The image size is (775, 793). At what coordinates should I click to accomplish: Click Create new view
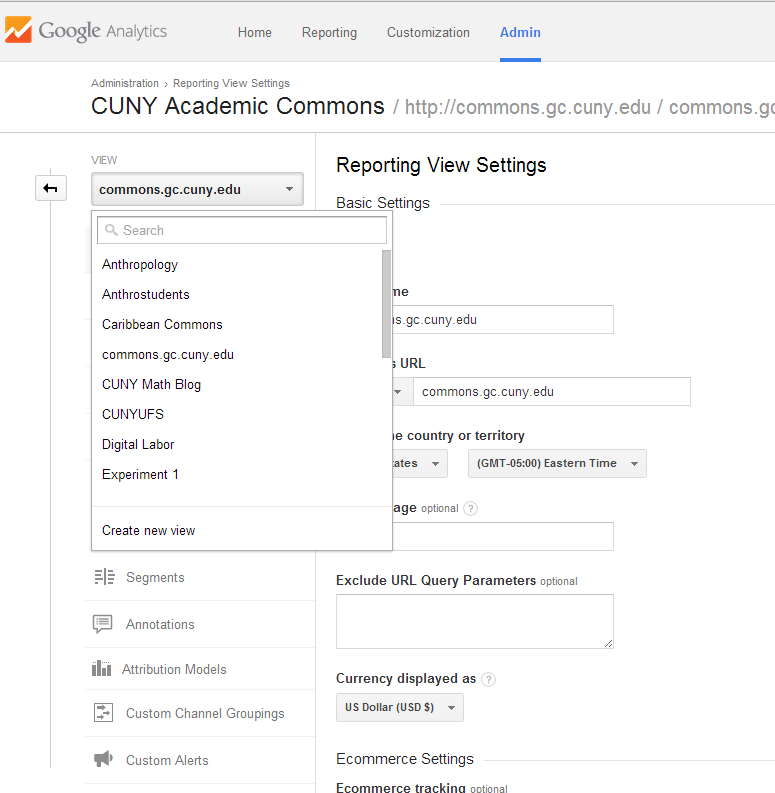[148, 531]
